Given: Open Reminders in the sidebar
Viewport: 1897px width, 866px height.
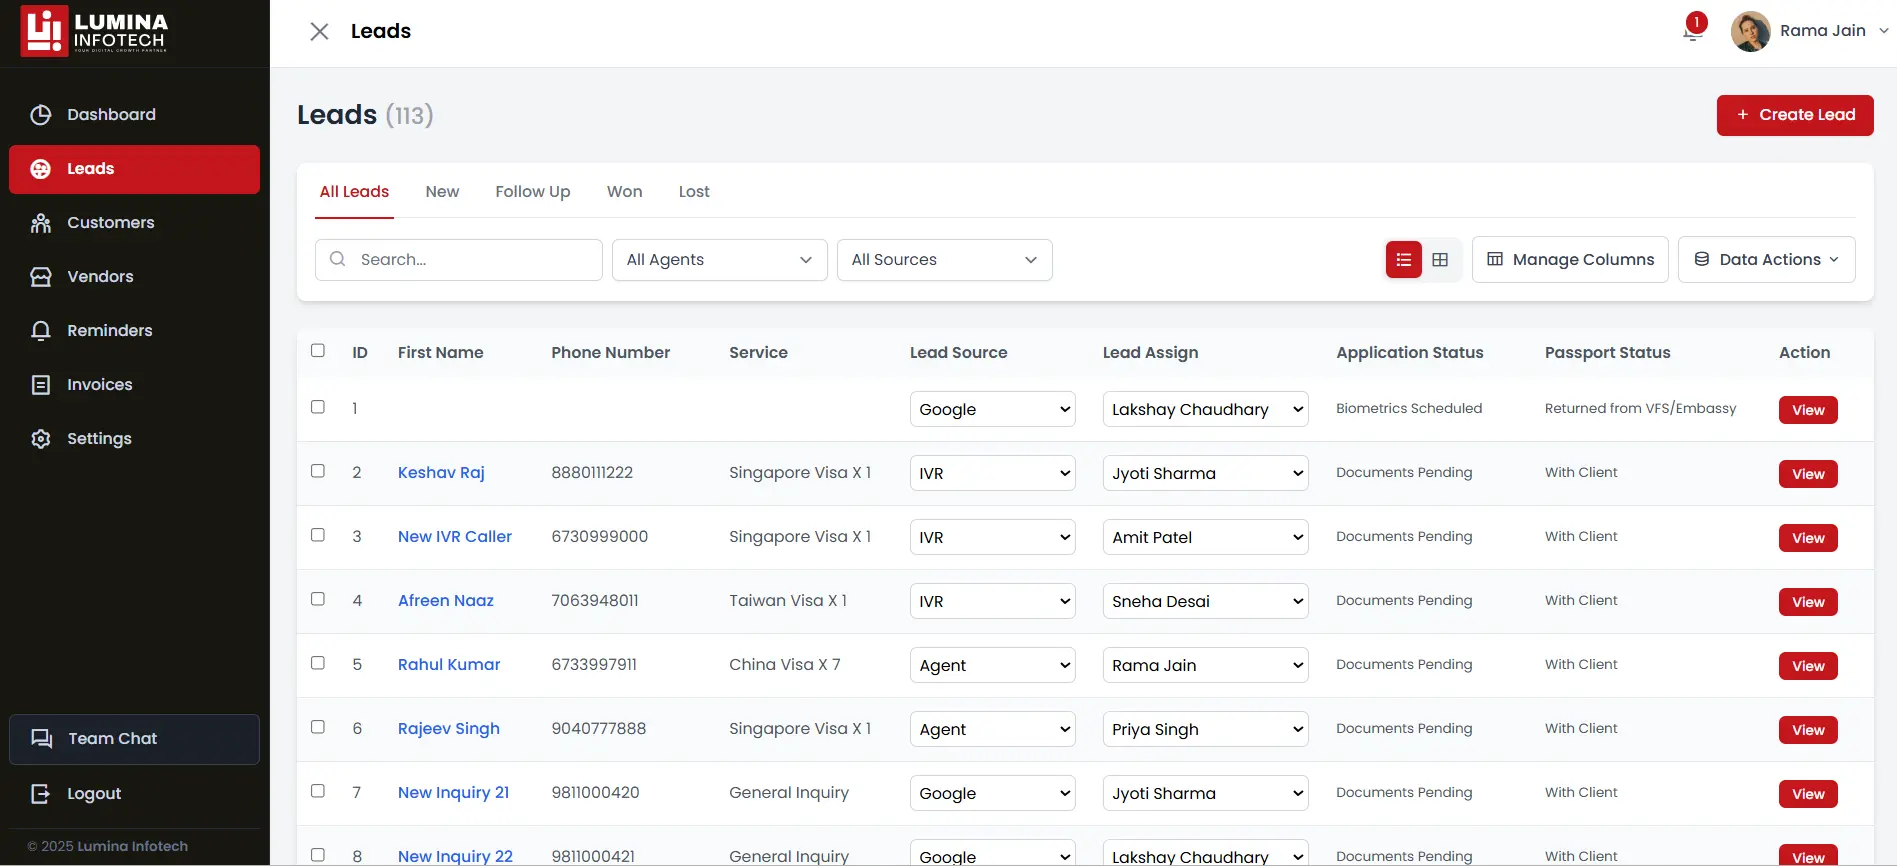Looking at the screenshot, I should 109,331.
